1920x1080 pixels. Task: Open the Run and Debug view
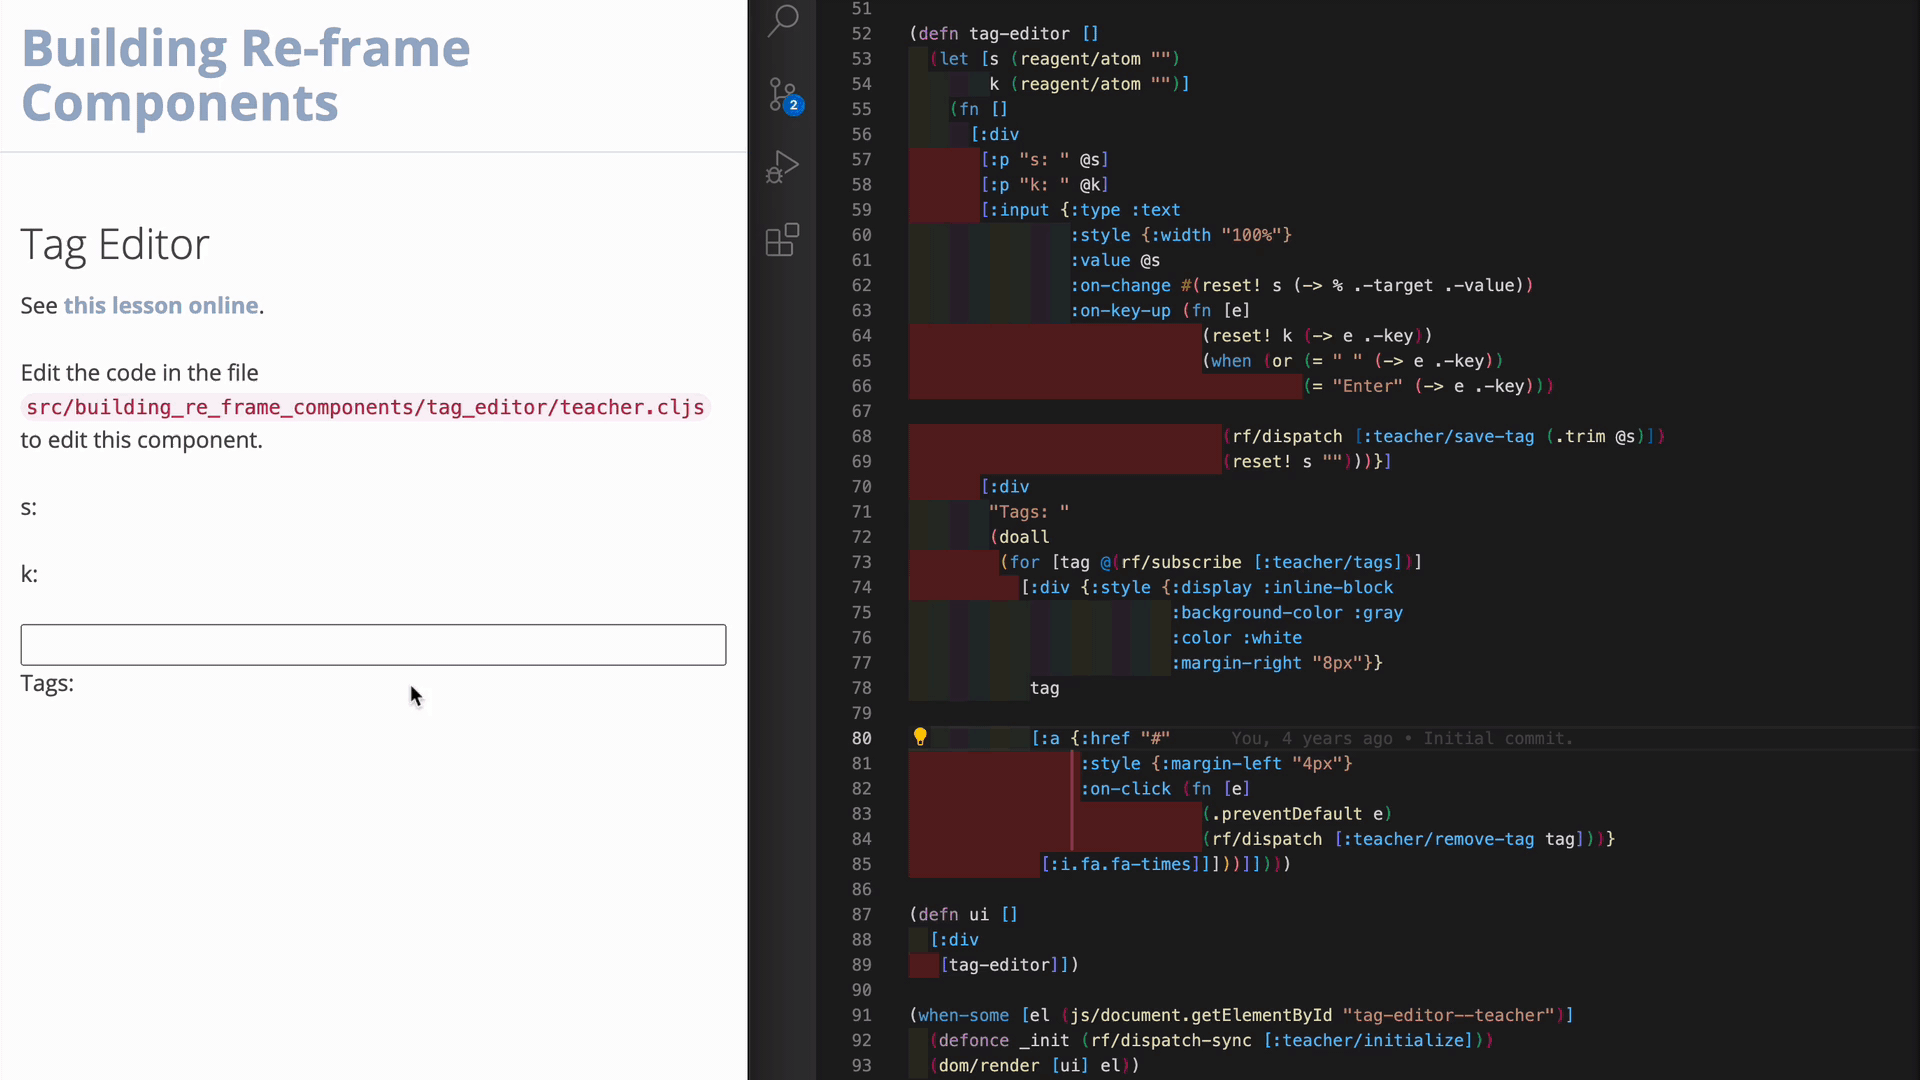(x=783, y=167)
